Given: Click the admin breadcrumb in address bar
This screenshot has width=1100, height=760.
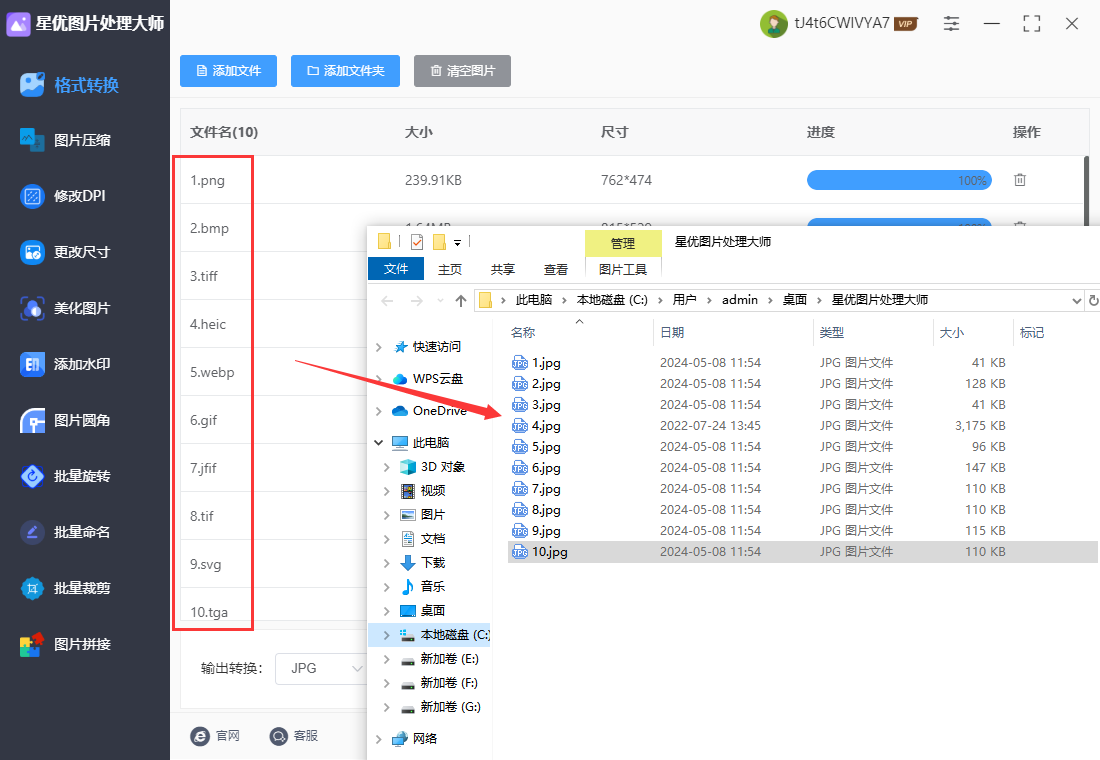Looking at the screenshot, I should pyautogui.click(x=740, y=300).
